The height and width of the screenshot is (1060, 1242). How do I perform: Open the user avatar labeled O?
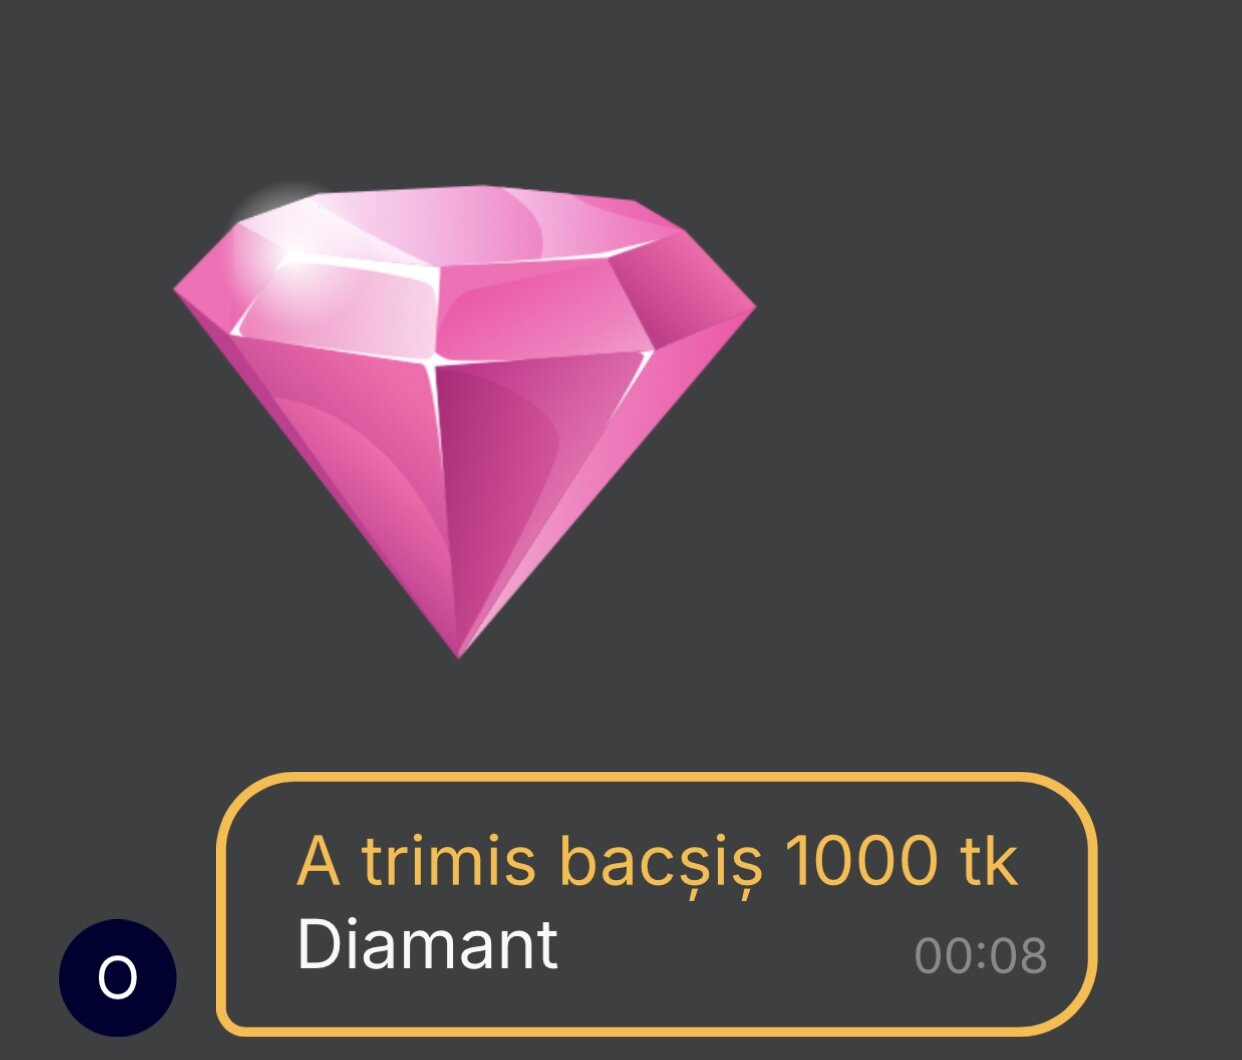[118, 977]
